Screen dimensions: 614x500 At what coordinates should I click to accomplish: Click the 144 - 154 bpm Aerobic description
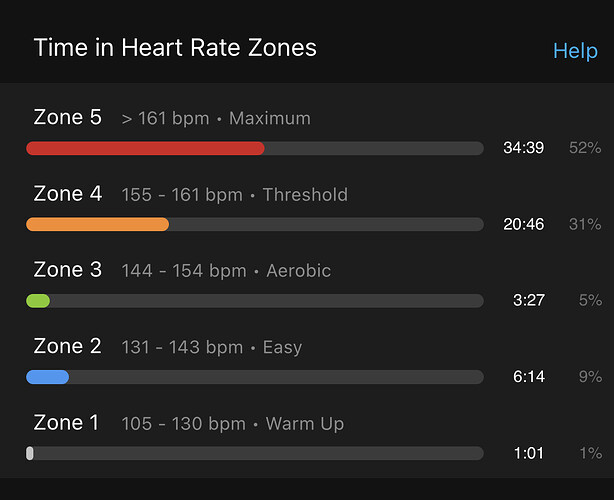tap(226, 271)
